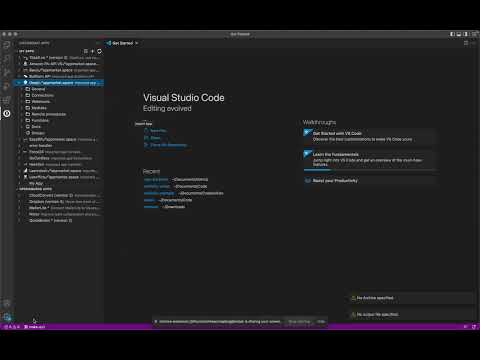The height and width of the screenshot is (360, 480).
Task: Expand the Quickbooks app chevron
Action: pyautogui.click(x=19, y=220)
